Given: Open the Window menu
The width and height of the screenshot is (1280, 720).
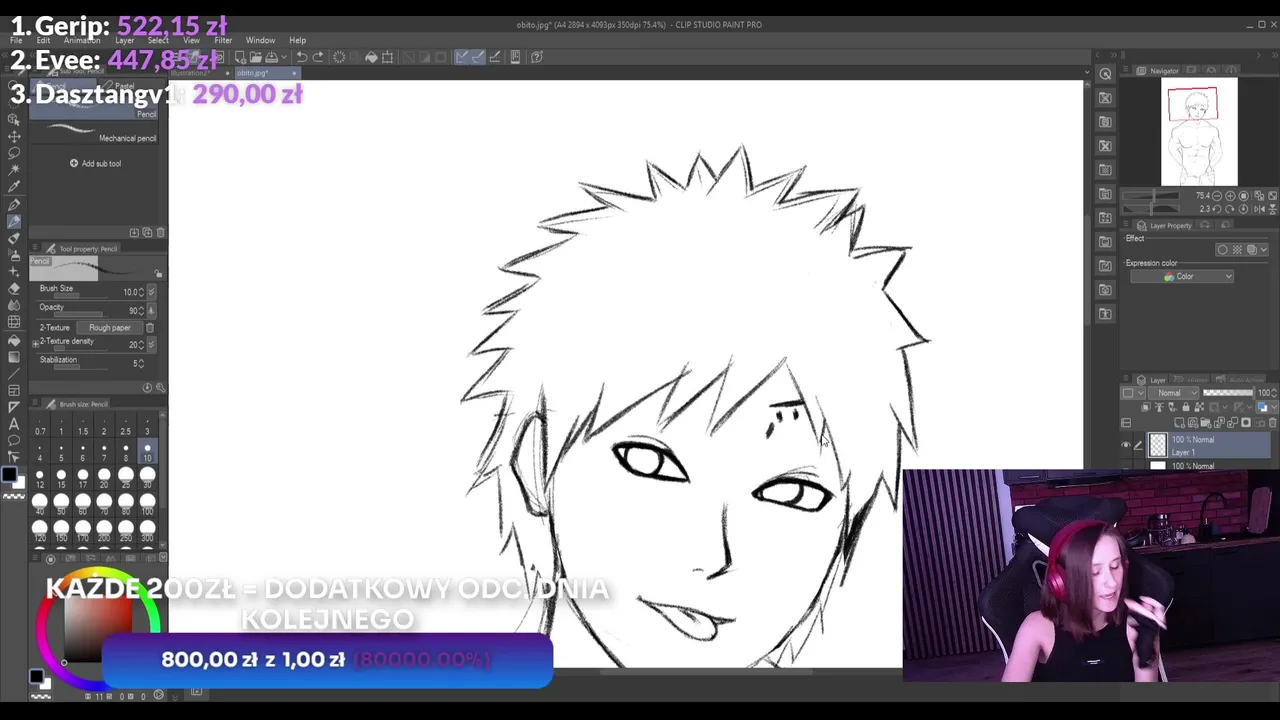Looking at the screenshot, I should tap(260, 40).
